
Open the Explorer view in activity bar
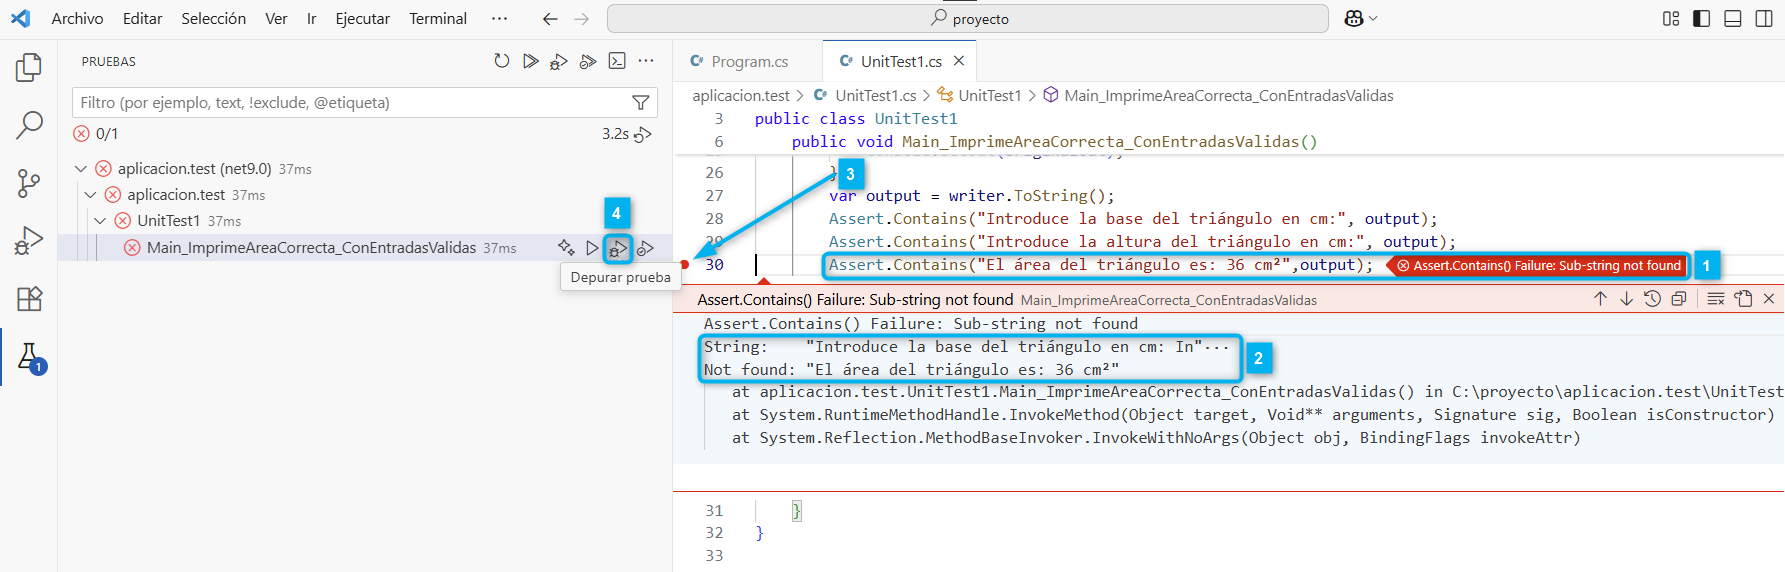pos(29,68)
